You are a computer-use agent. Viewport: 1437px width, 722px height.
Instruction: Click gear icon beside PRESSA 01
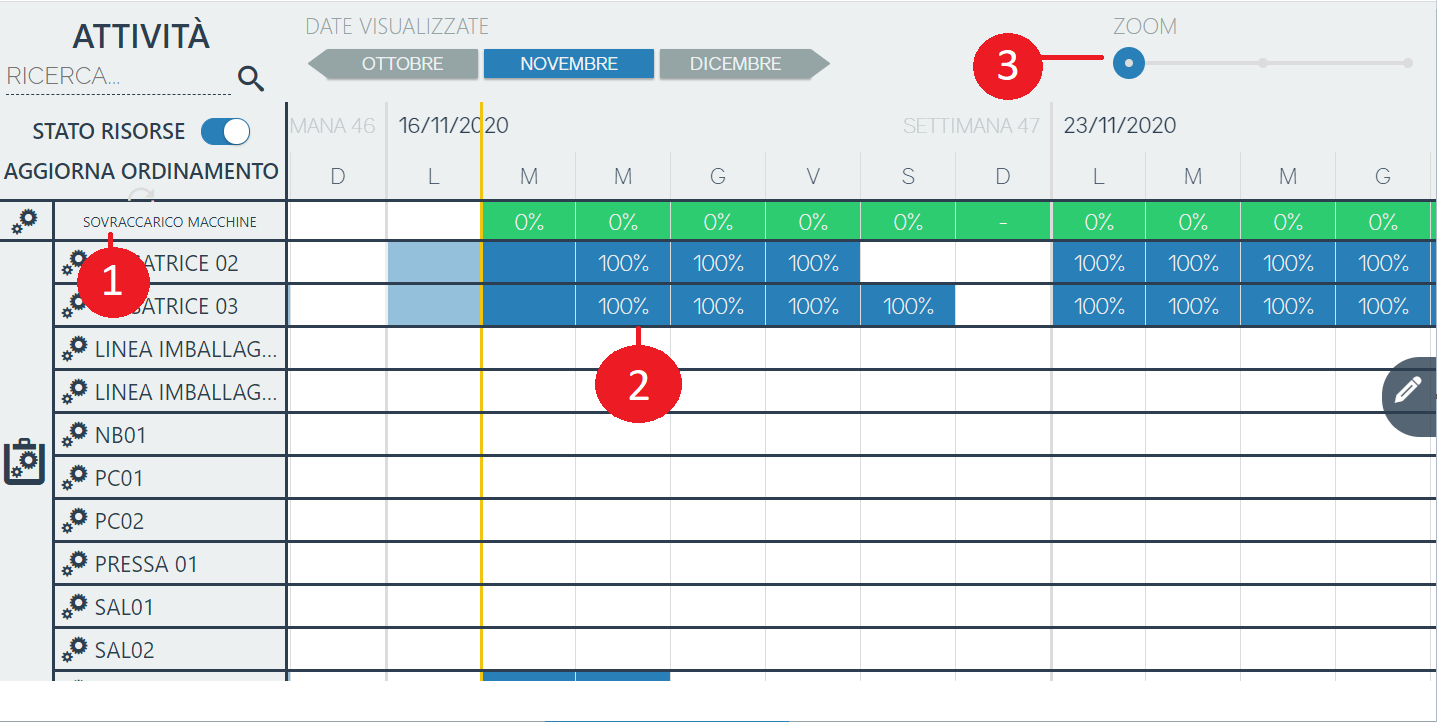(x=74, y=564)
